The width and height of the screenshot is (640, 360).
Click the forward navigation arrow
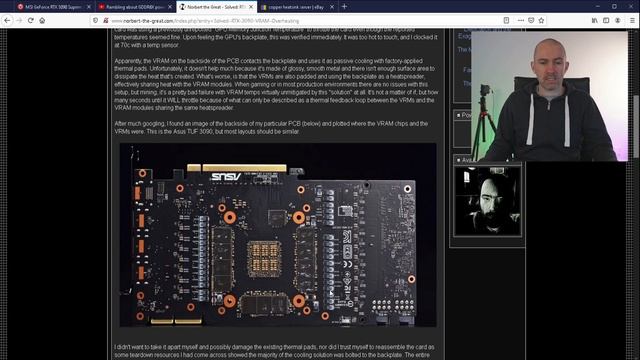(x=19, y=20)
